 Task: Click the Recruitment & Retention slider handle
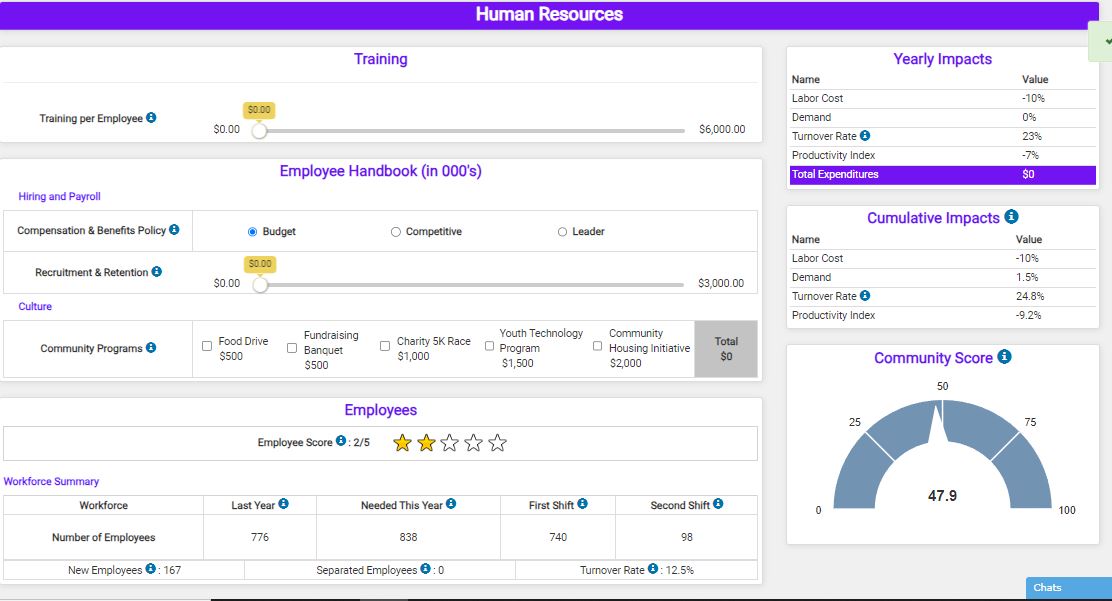260,285
